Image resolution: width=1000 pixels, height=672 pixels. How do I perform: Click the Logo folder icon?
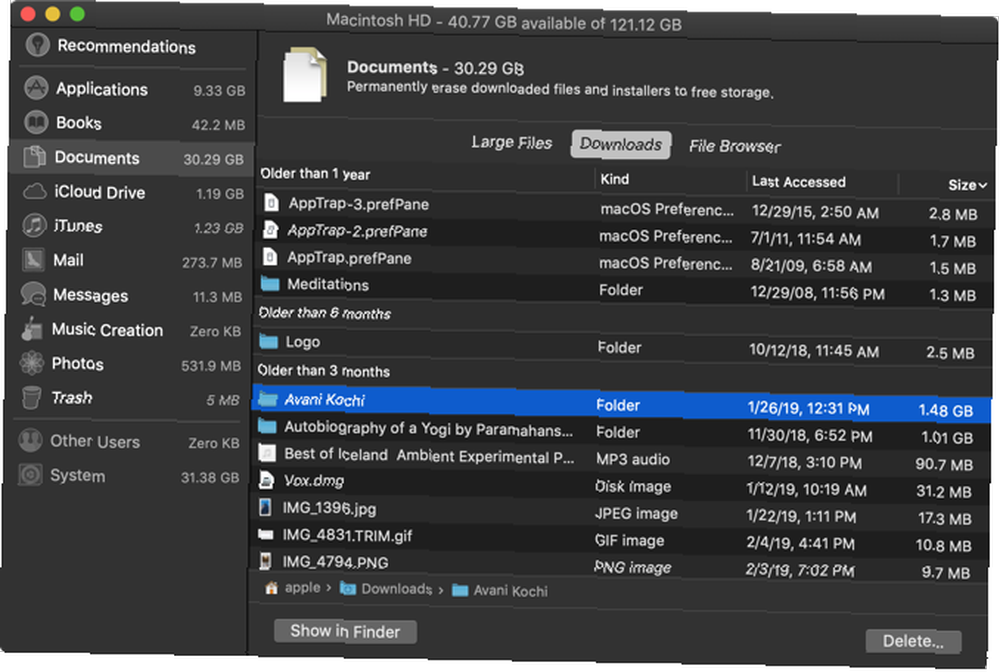point(268,342)
